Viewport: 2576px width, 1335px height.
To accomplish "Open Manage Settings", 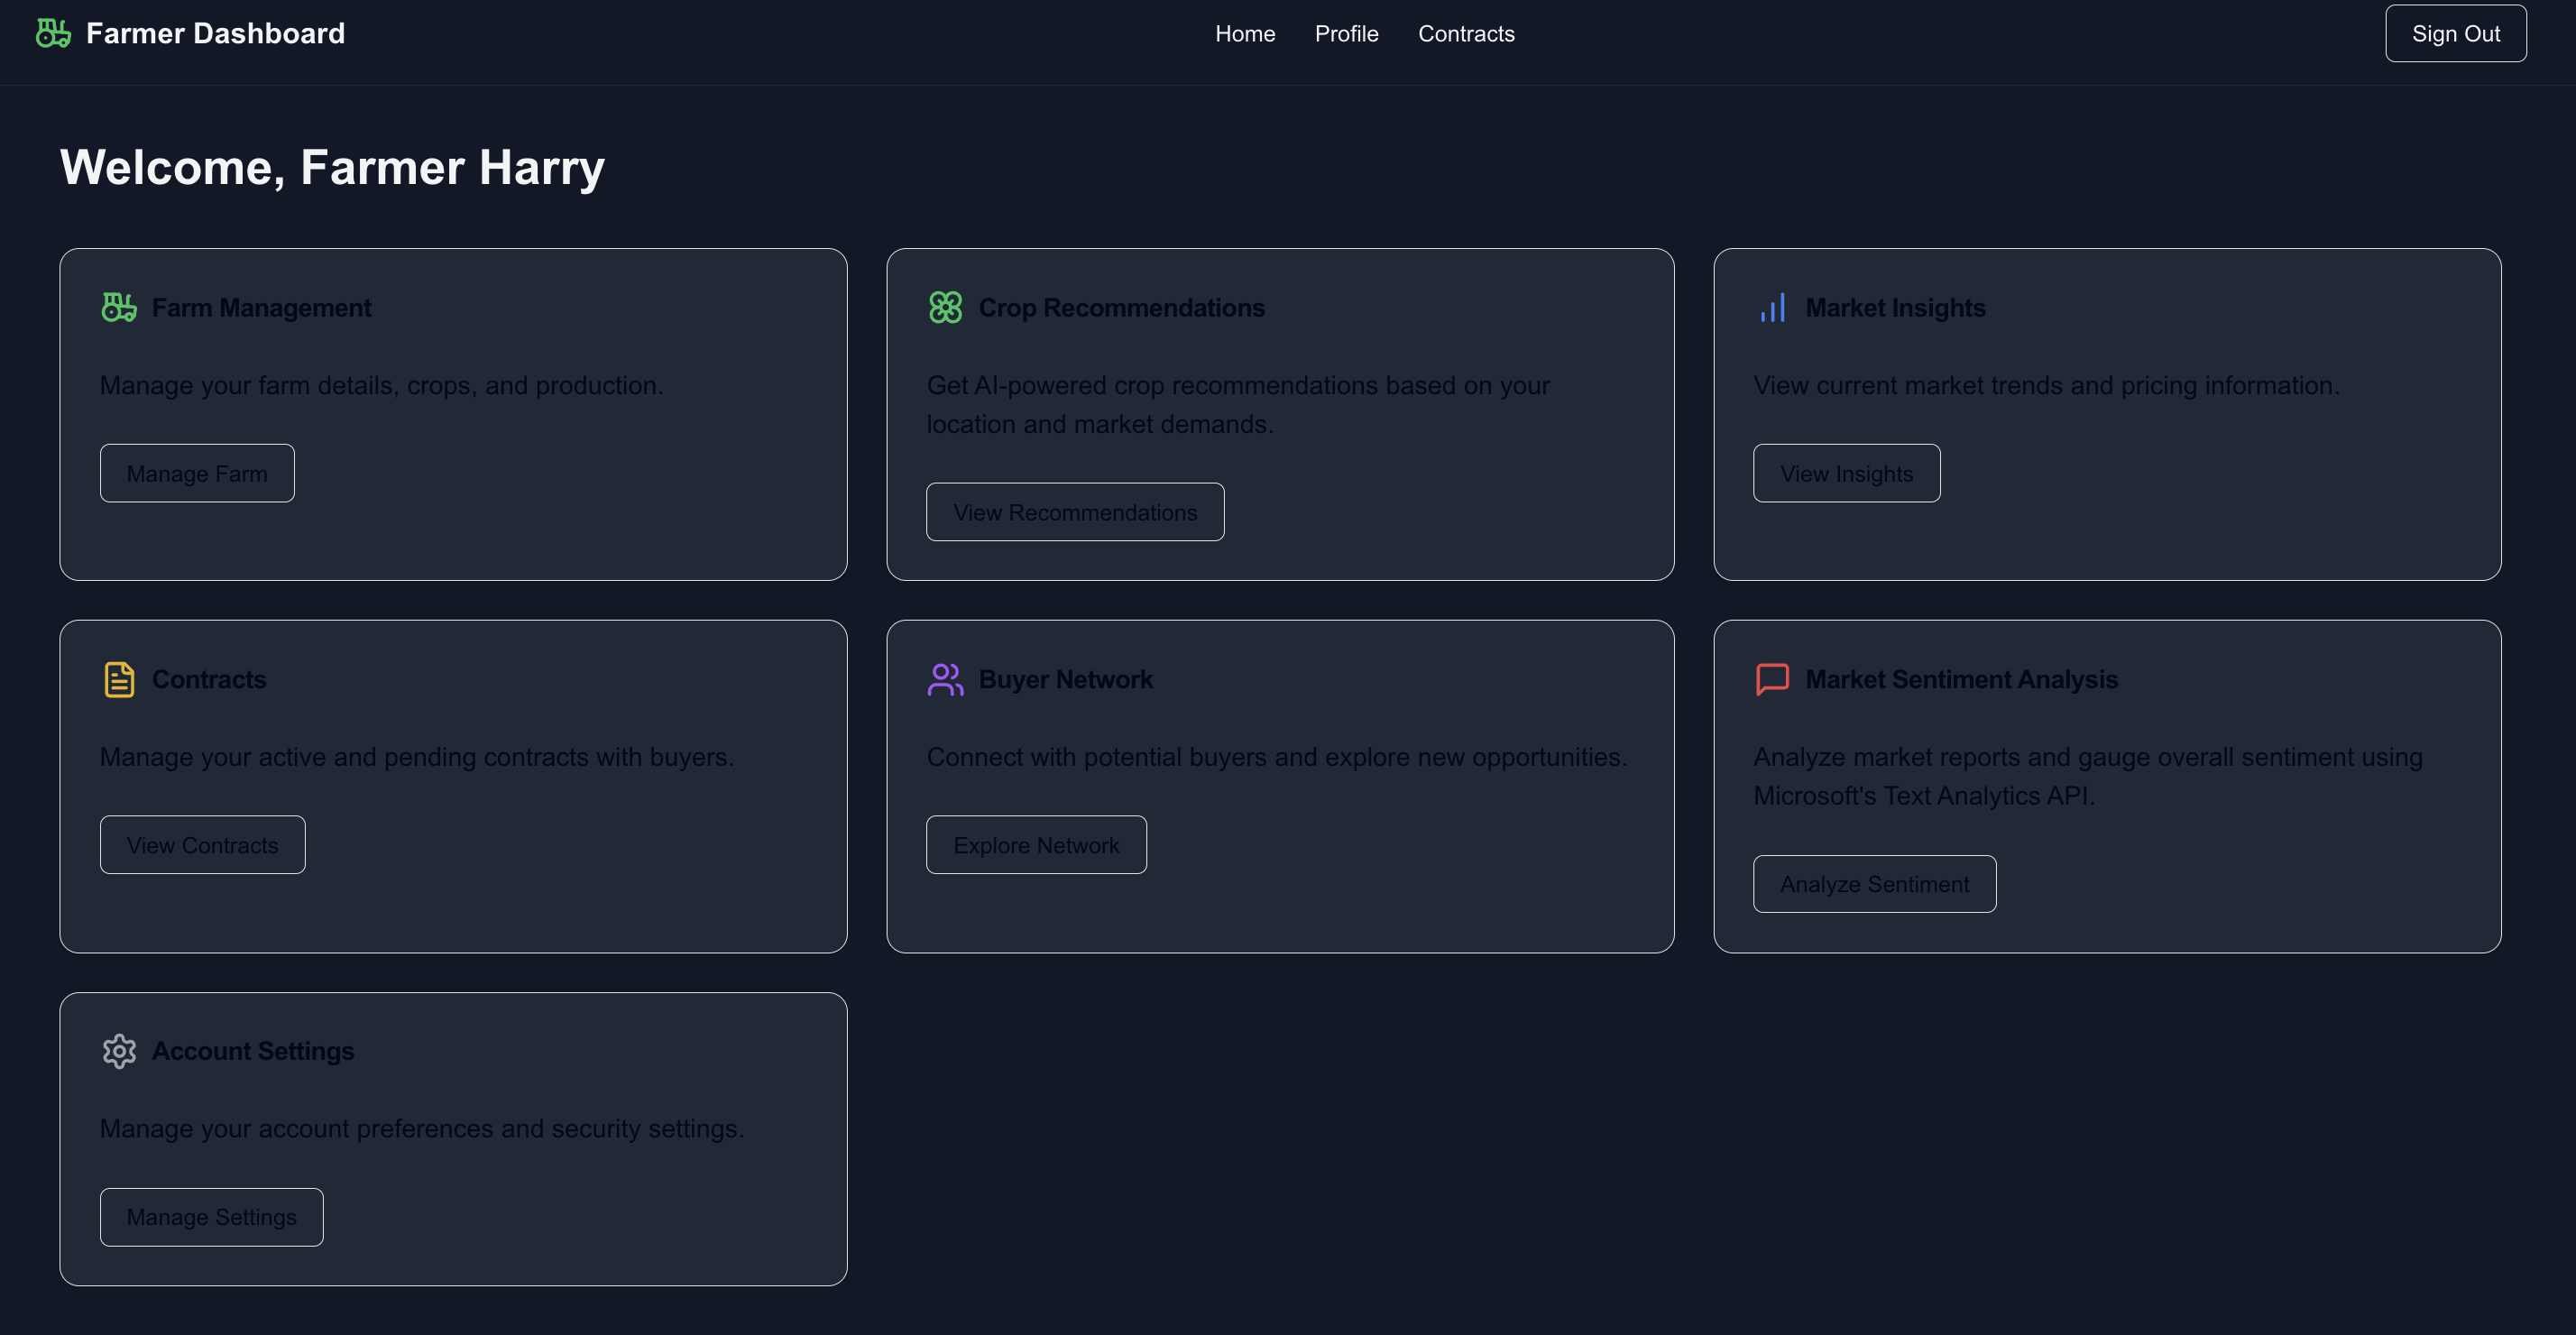I will (x=211, y=1217).
